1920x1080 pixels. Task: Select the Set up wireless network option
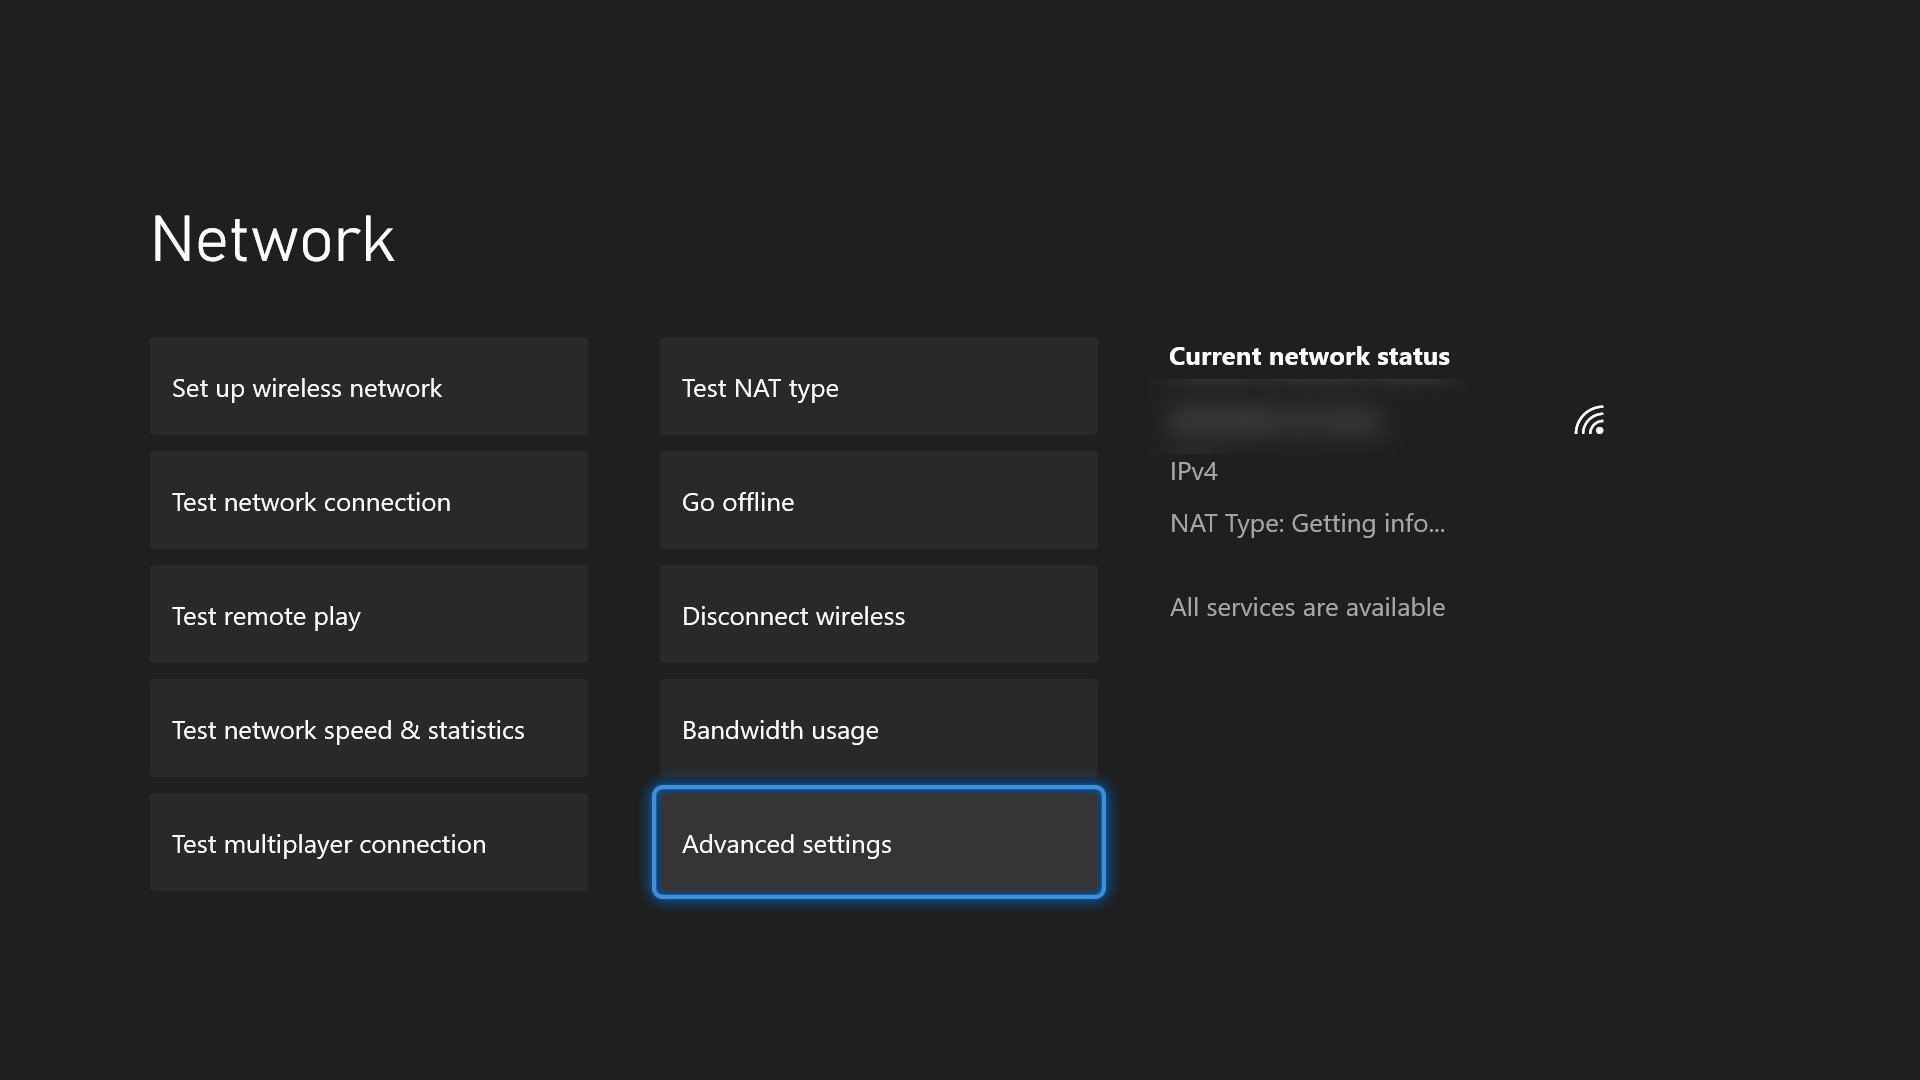point(368,385)
